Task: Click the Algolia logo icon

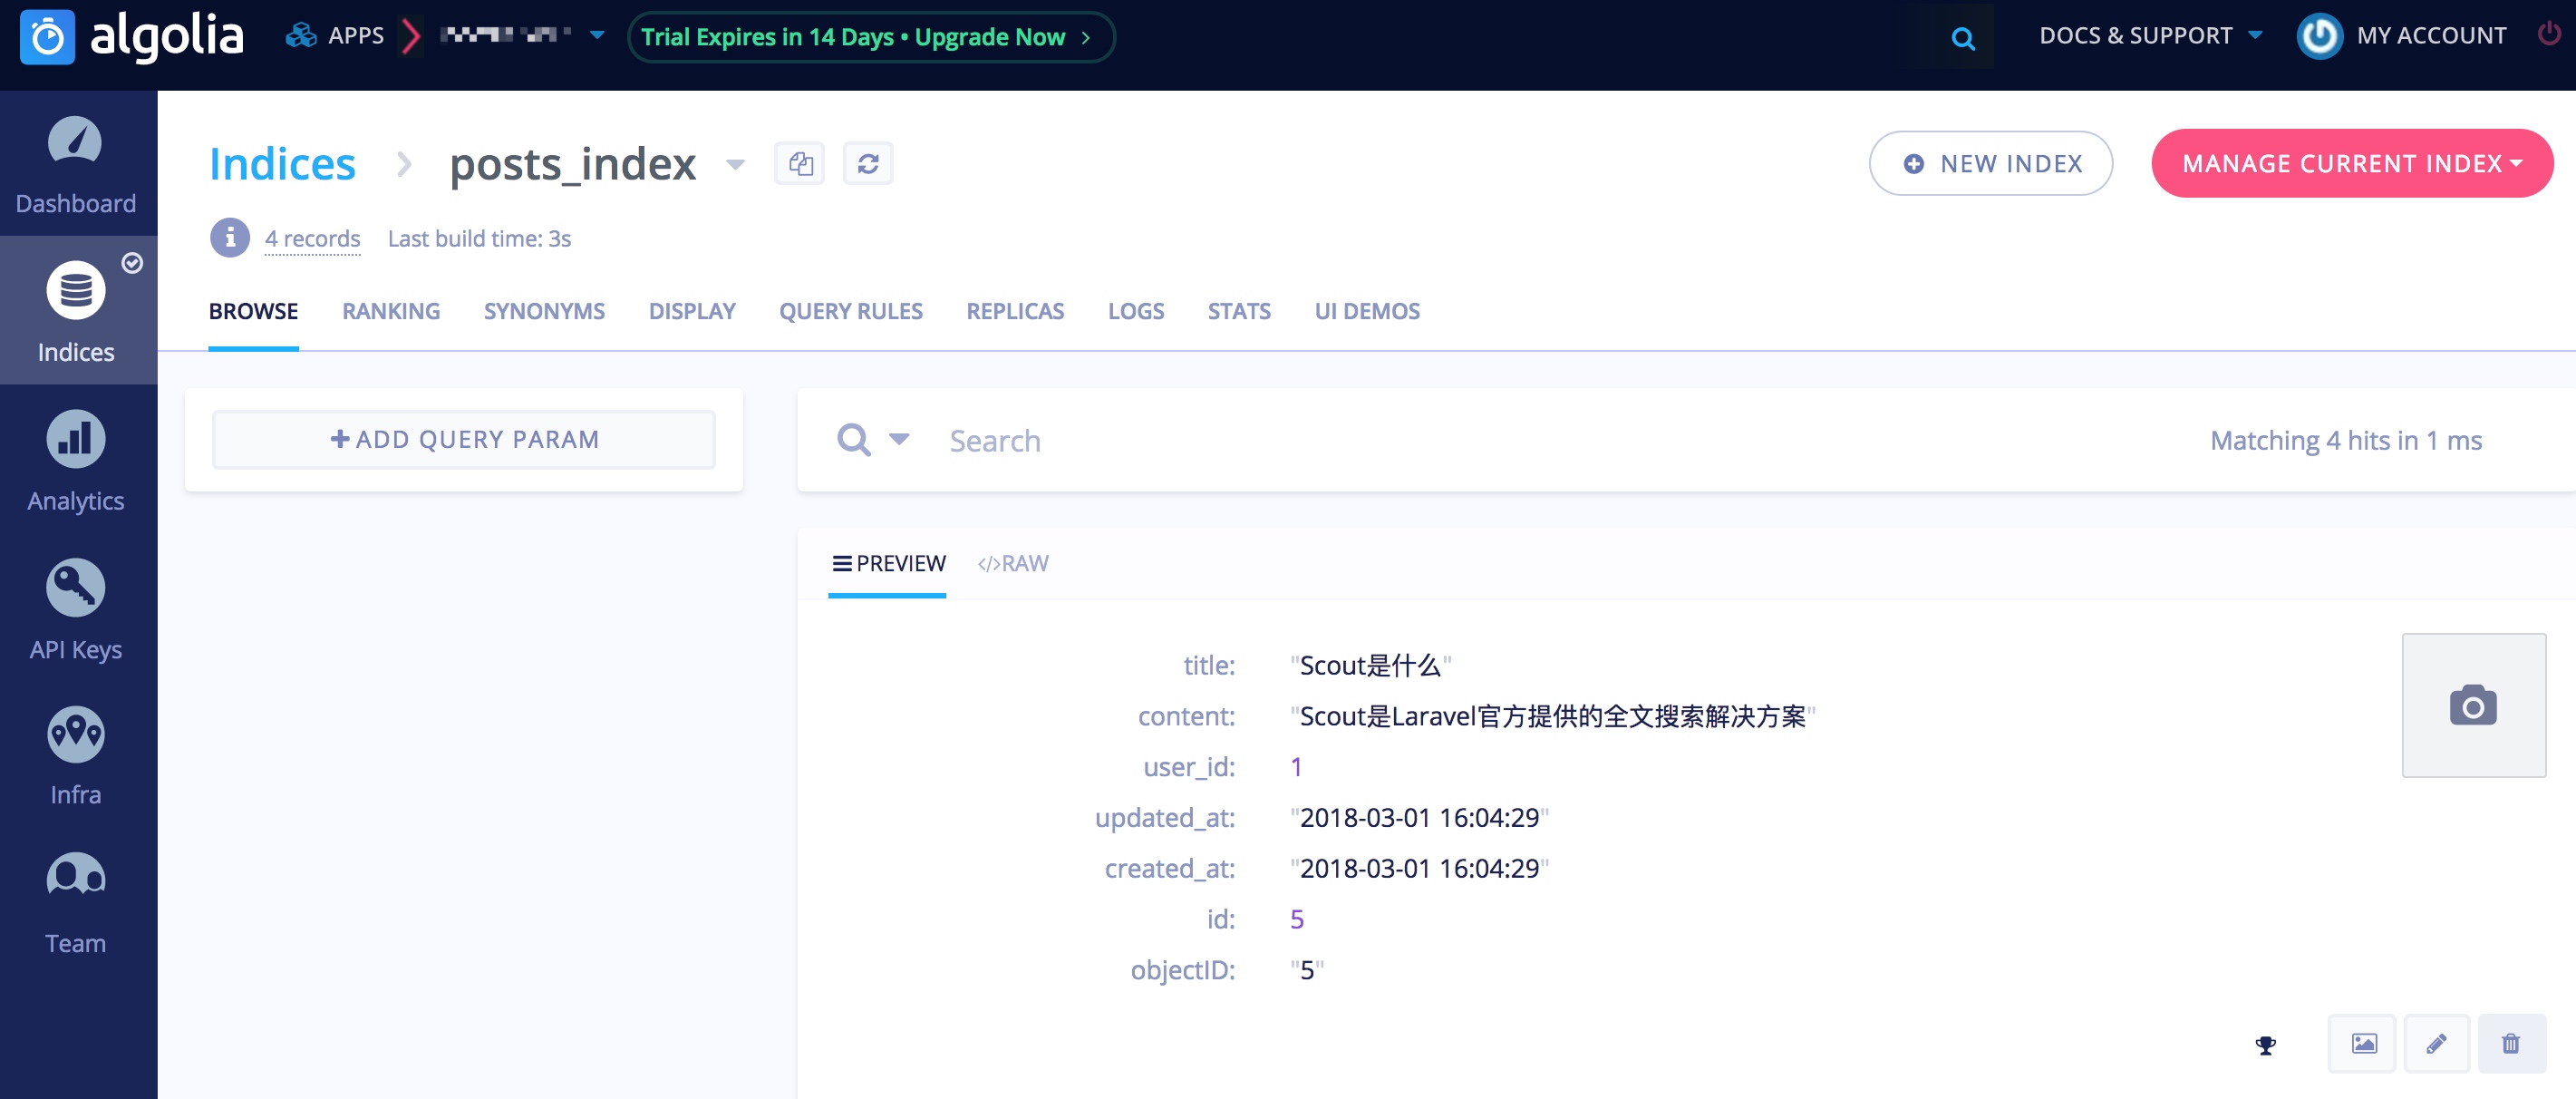Action: click(47, 37)
